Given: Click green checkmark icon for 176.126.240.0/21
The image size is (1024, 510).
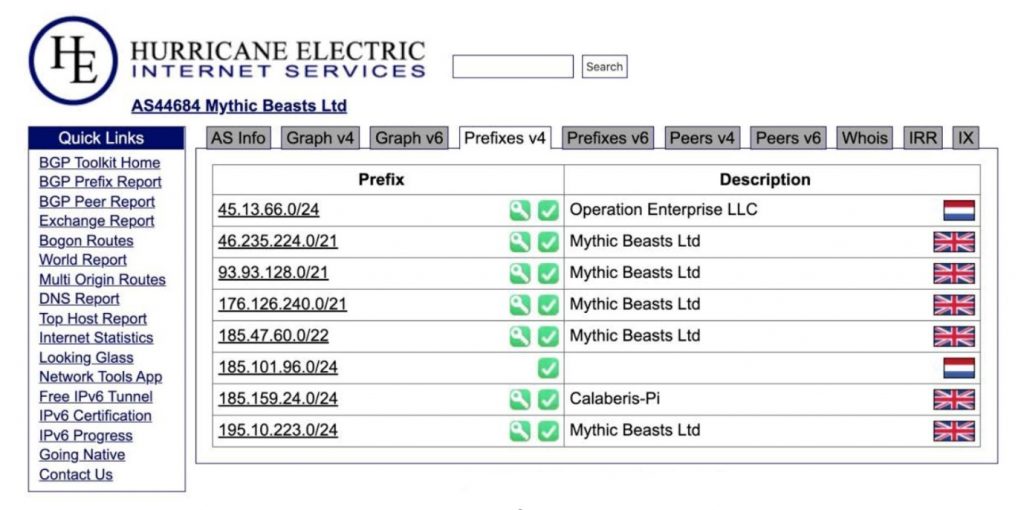Looking at the screenshot, I should pos(548,304).
